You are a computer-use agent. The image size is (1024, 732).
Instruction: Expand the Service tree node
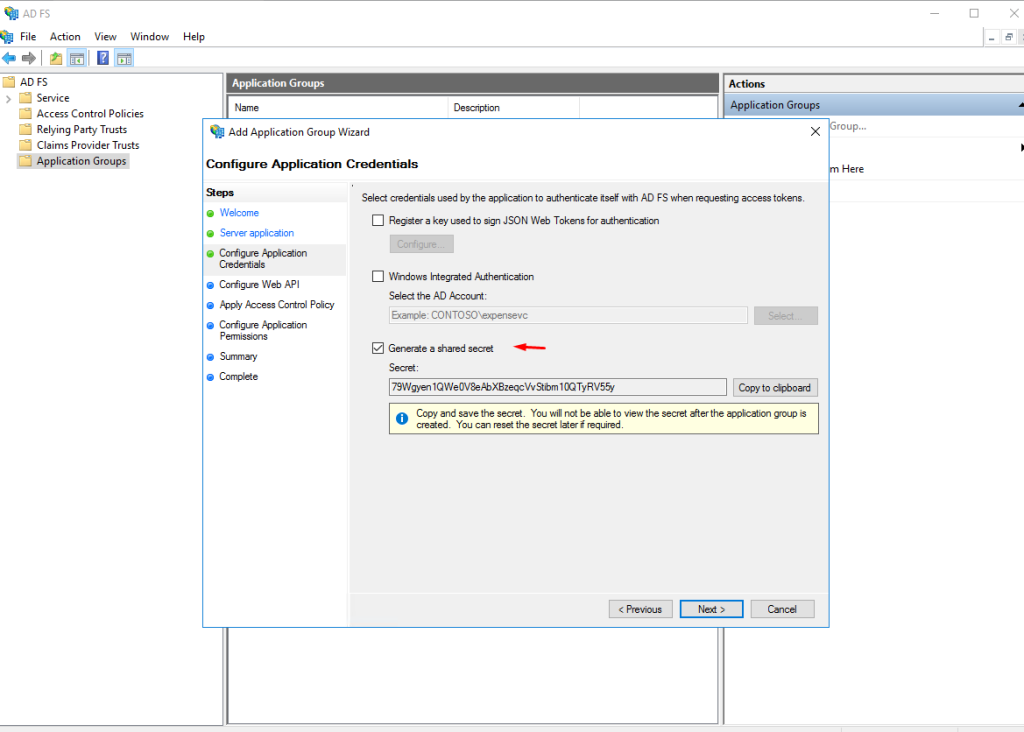click(x=9, y=98)
